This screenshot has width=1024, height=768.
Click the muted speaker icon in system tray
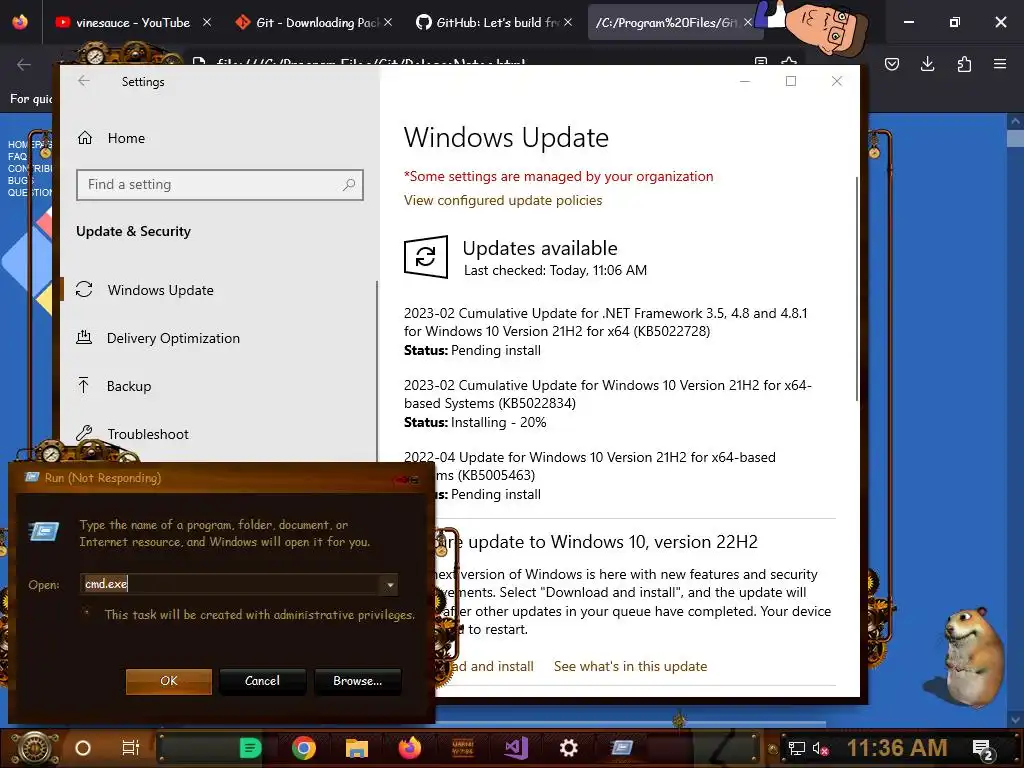[820, 748]
